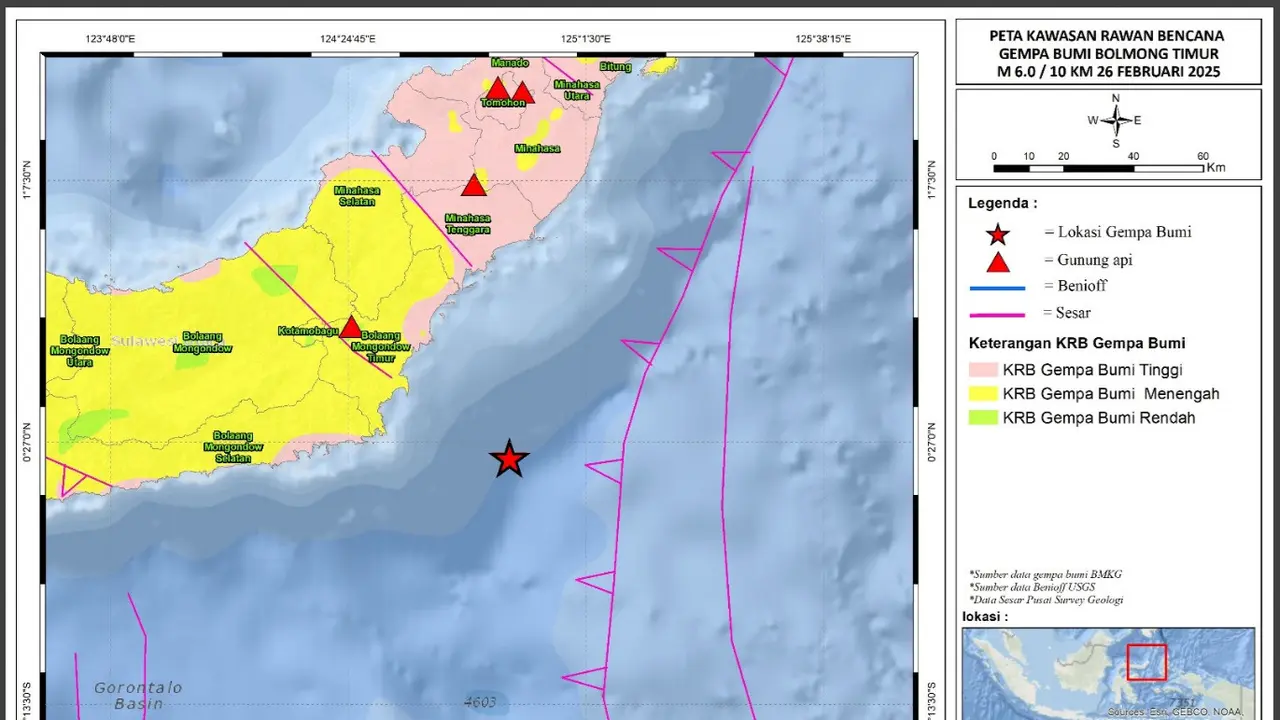Click the 'KRB Gempa Bumi Menengah' label text
The image size is (1280, 720).
pyautogui.click(x=1111, y=394)
